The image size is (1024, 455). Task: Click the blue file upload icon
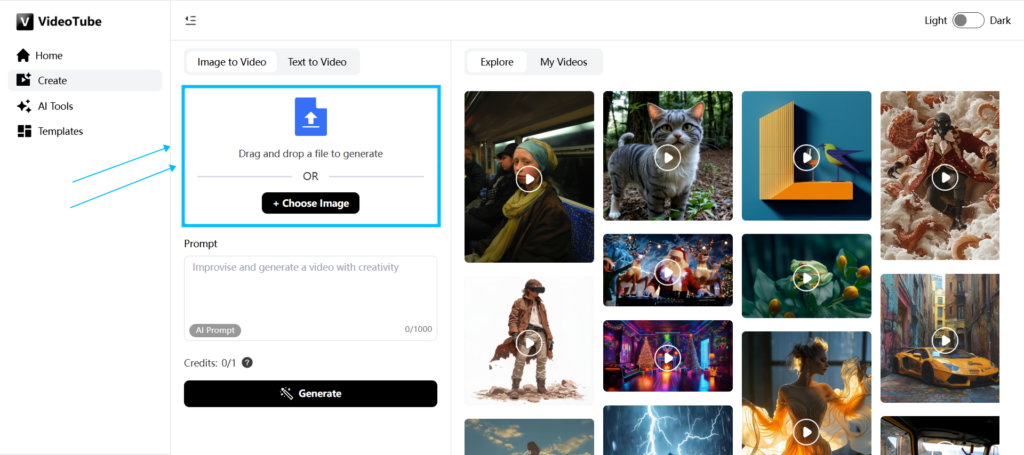pos(311,116)
